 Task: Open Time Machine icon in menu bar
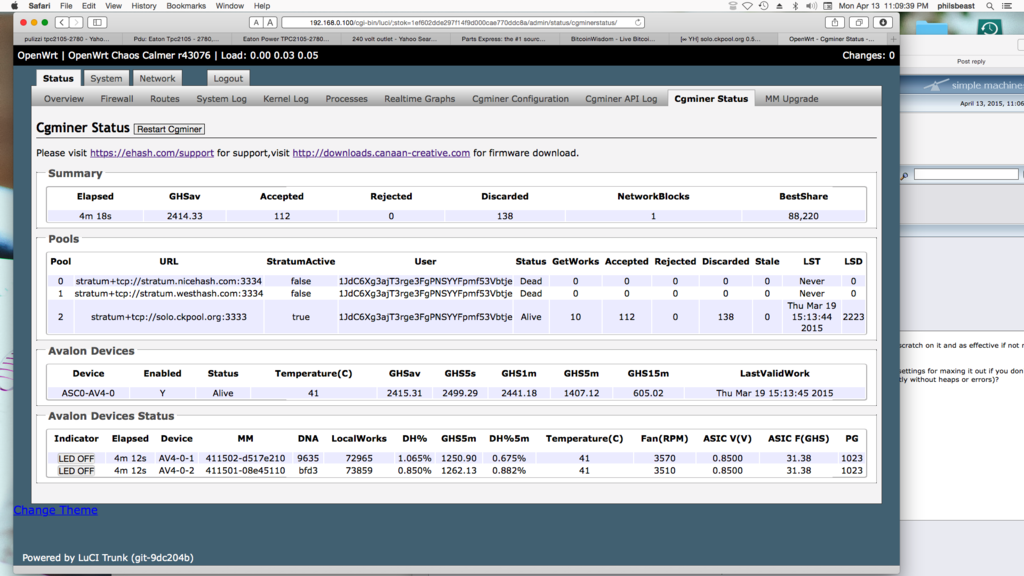(763, 6)
